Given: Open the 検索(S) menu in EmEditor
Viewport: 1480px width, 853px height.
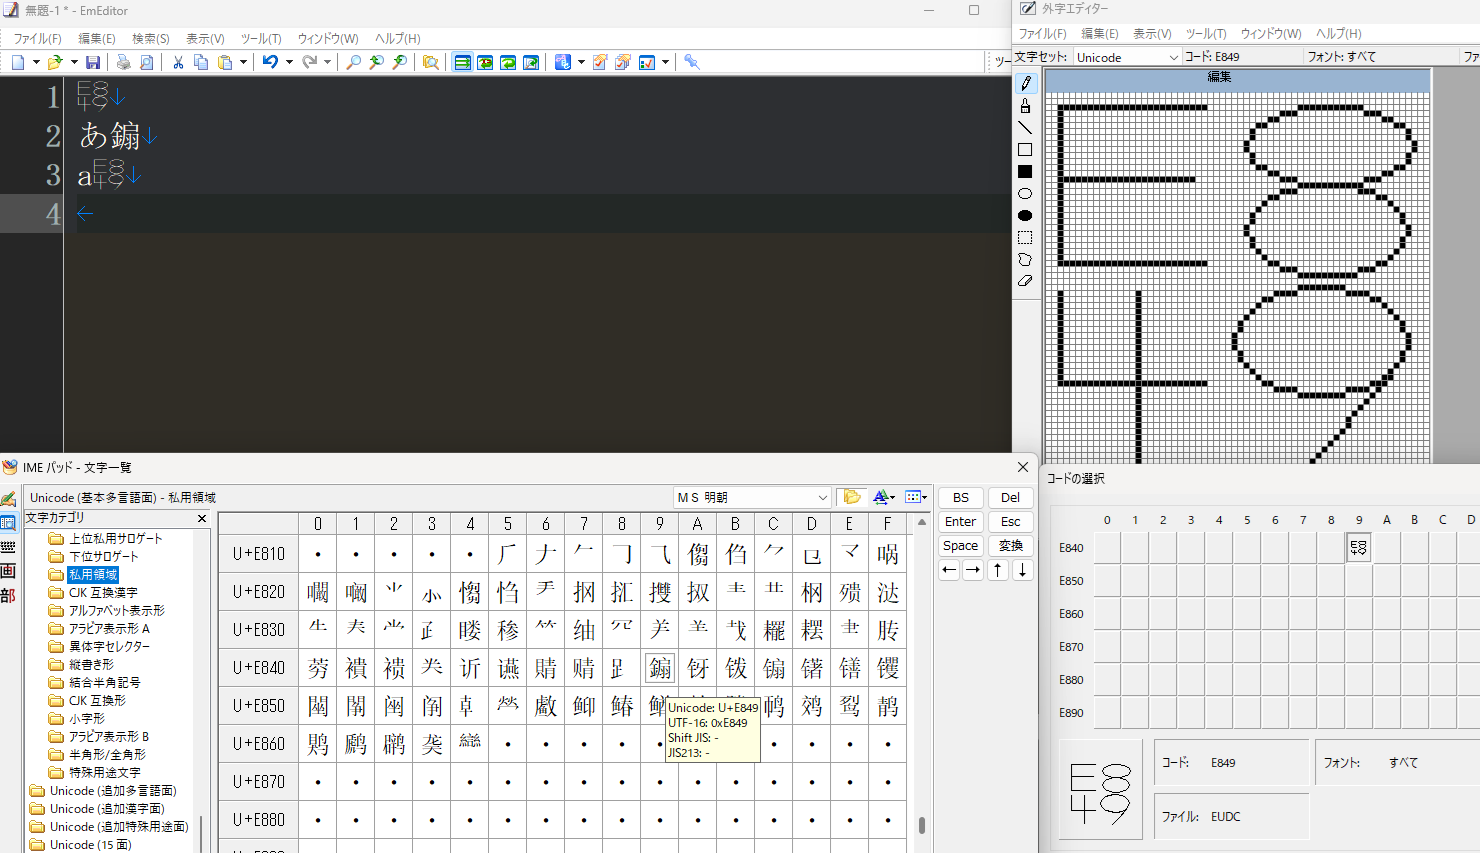Looking at the screenshot, I should 151,38.
